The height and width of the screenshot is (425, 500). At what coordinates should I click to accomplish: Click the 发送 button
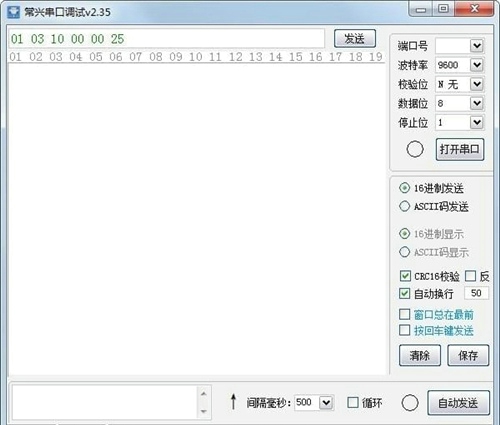click(x=355, y=39)
